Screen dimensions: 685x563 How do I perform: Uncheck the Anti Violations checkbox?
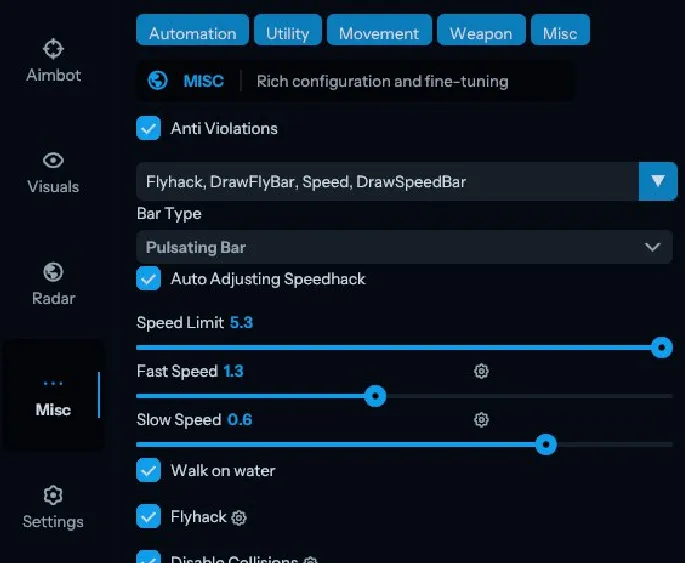pos(148,128)
